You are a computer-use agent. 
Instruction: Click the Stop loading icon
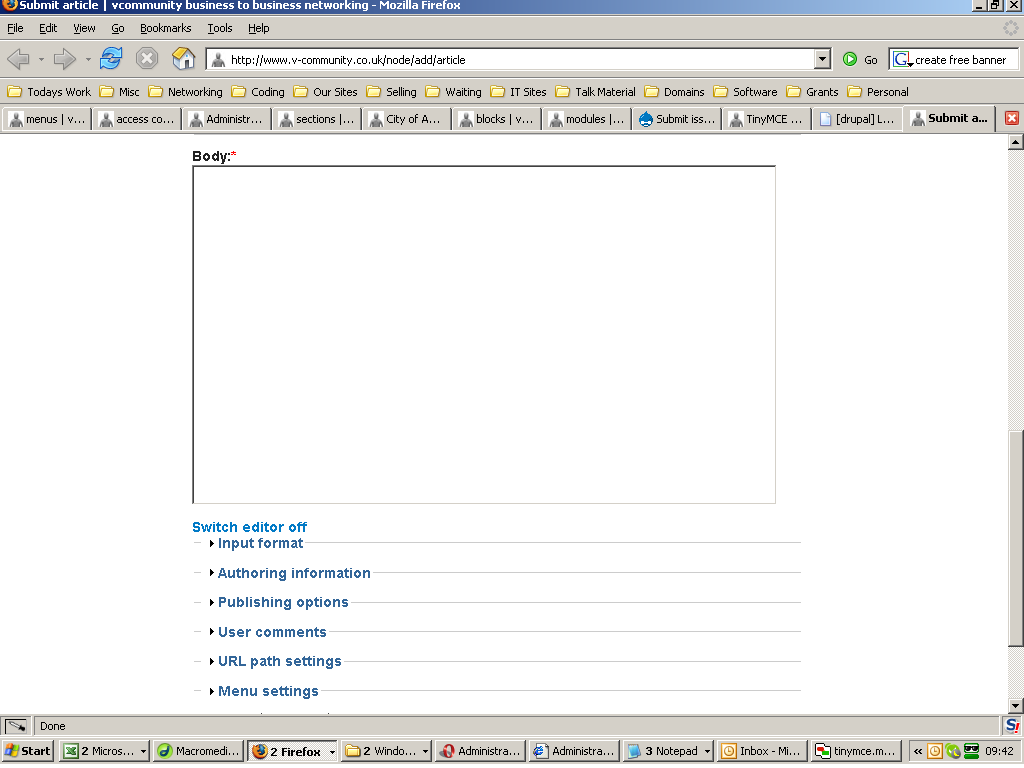(147, 58)
